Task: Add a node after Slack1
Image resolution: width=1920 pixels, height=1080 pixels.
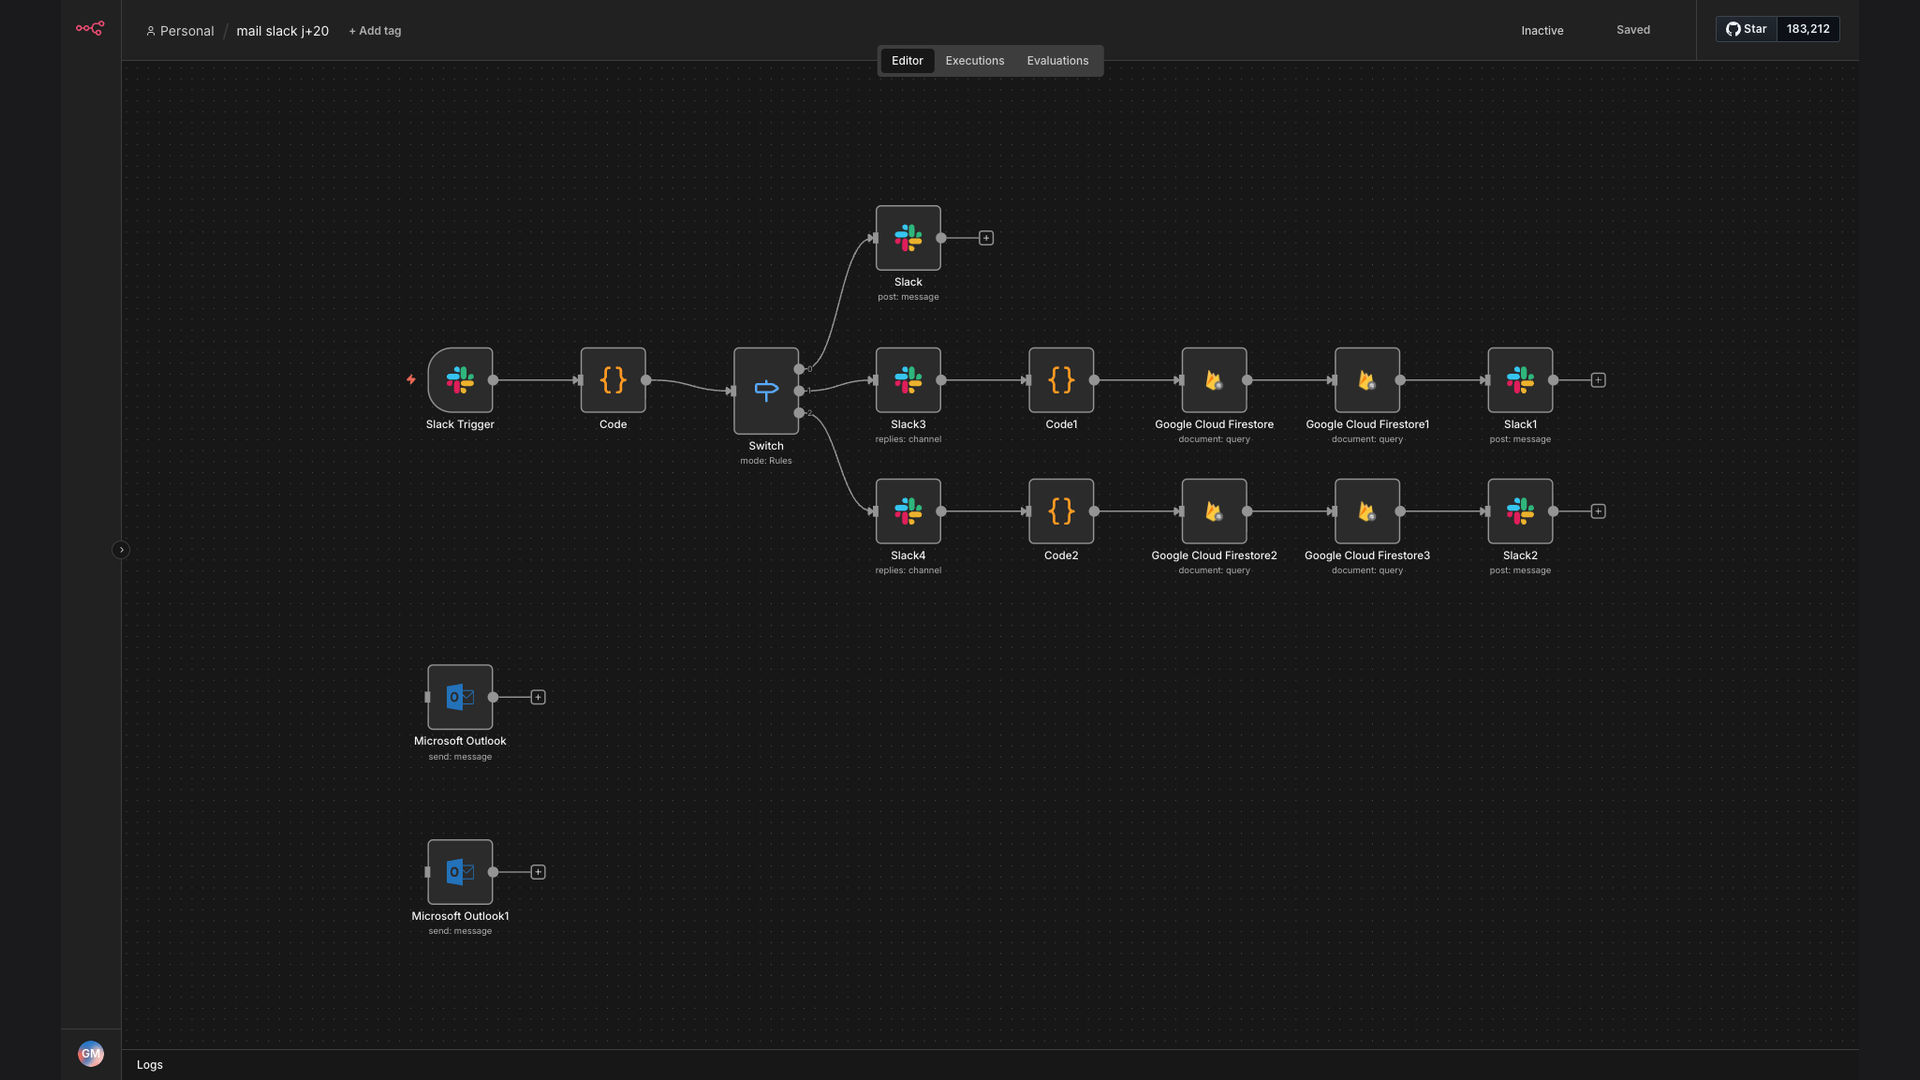Action: coord(1598,380)
